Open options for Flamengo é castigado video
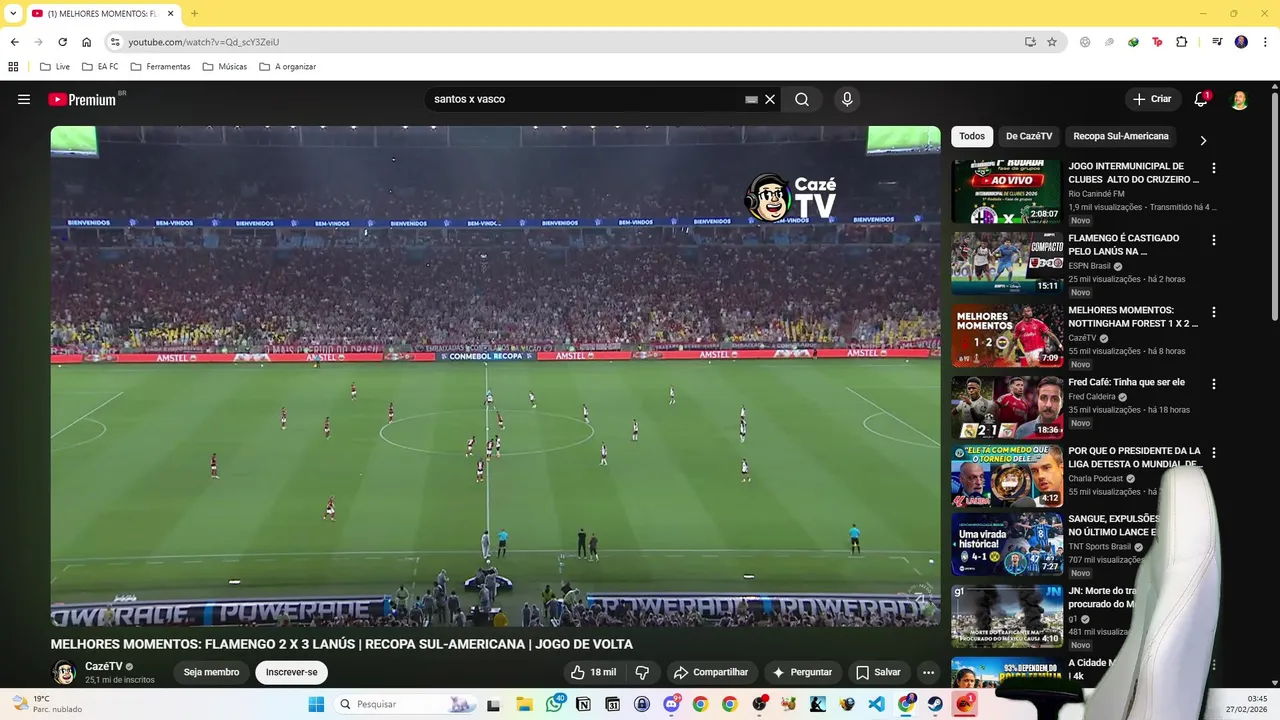 pyautogui.click(x=1214, y=240)
